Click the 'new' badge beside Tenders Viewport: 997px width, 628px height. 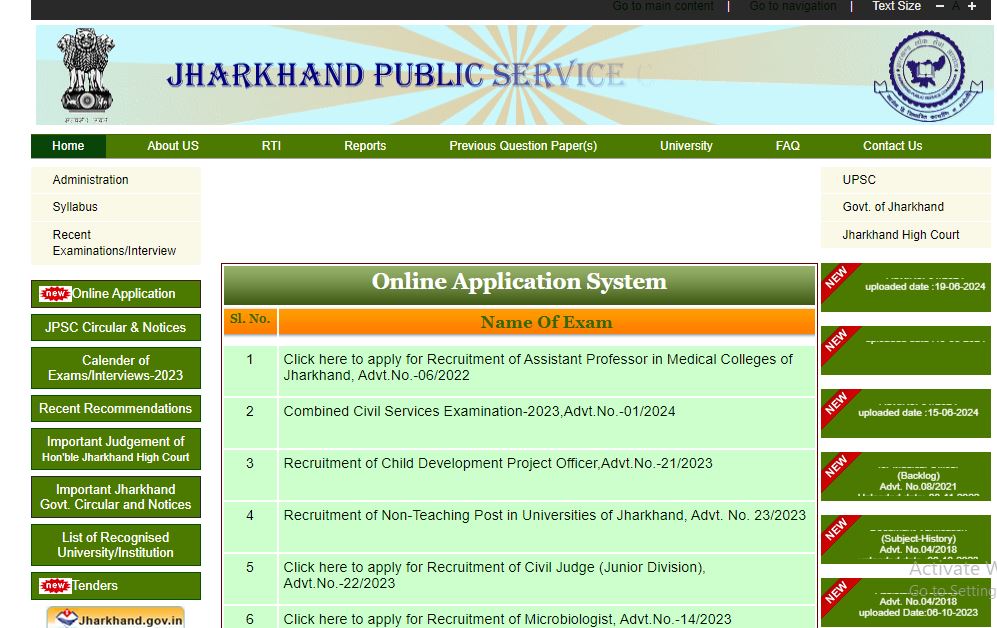click(x=54, y=586)
